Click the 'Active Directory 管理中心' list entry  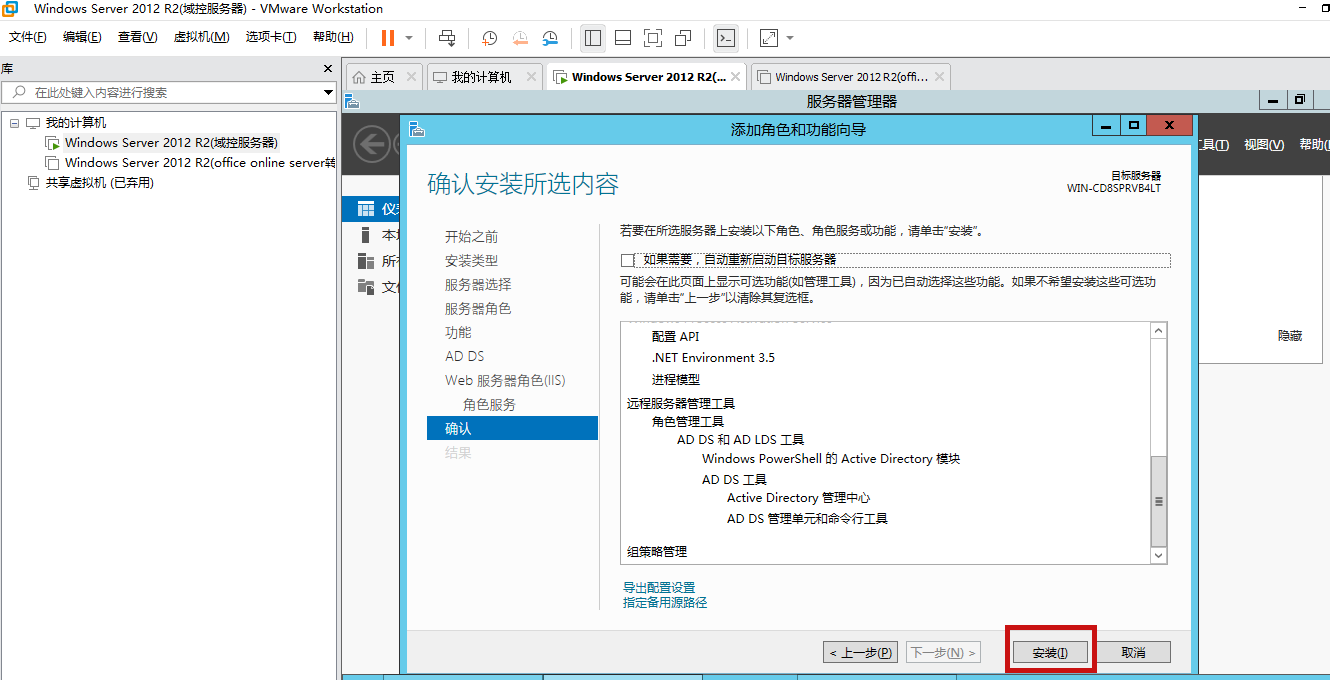[x=798, y=498]
